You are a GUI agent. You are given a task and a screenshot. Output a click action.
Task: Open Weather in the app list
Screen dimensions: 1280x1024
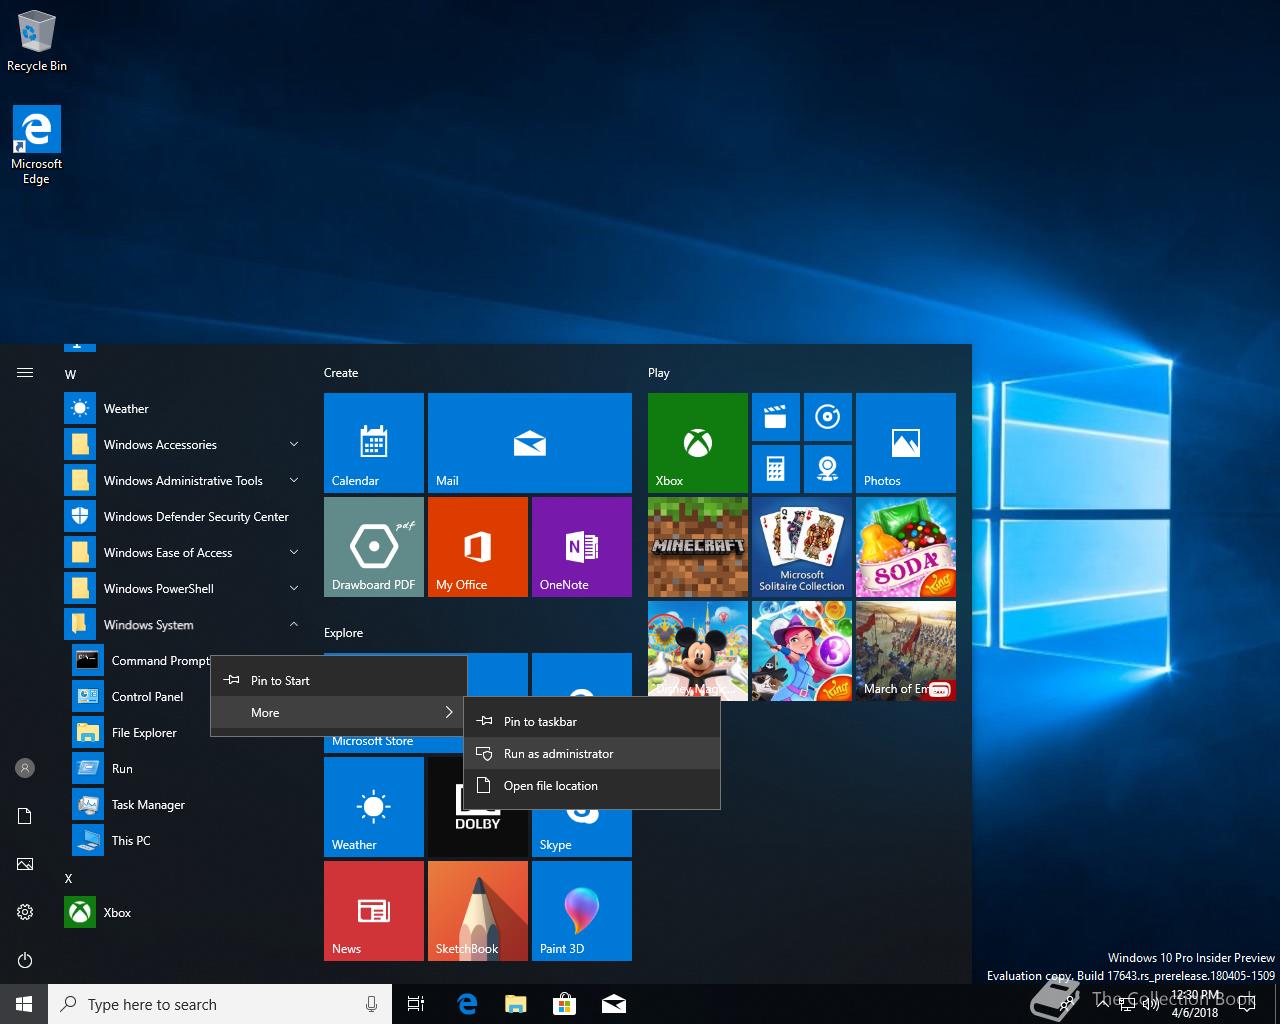pos(184,409)
